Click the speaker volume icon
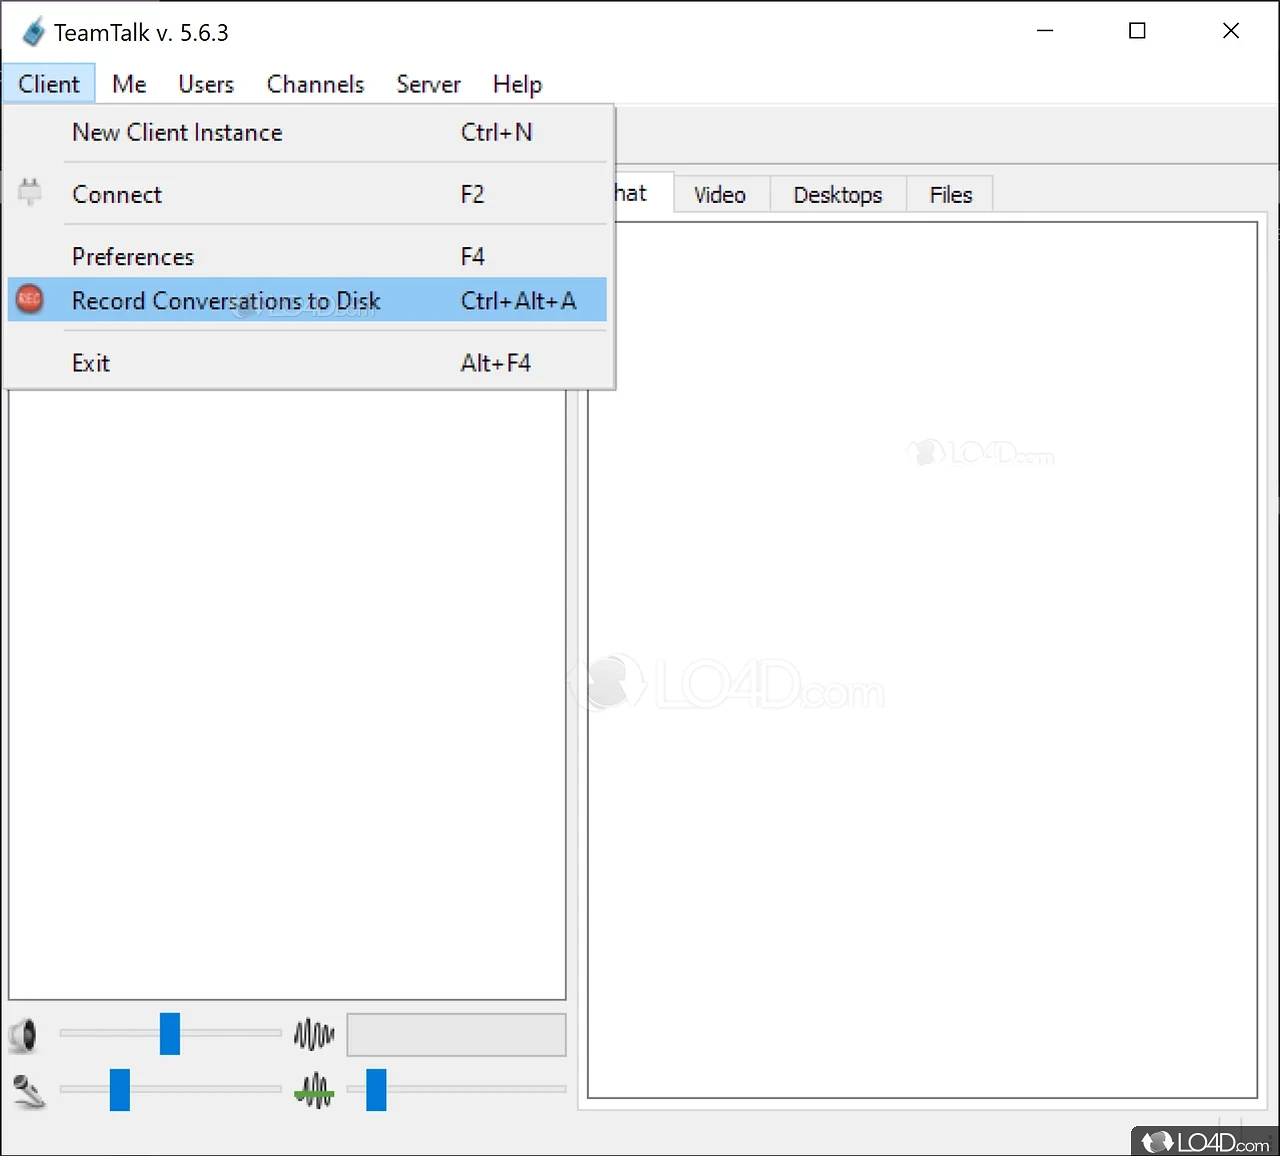This screenshot has width=1280, height=1156. [23, 1035]
